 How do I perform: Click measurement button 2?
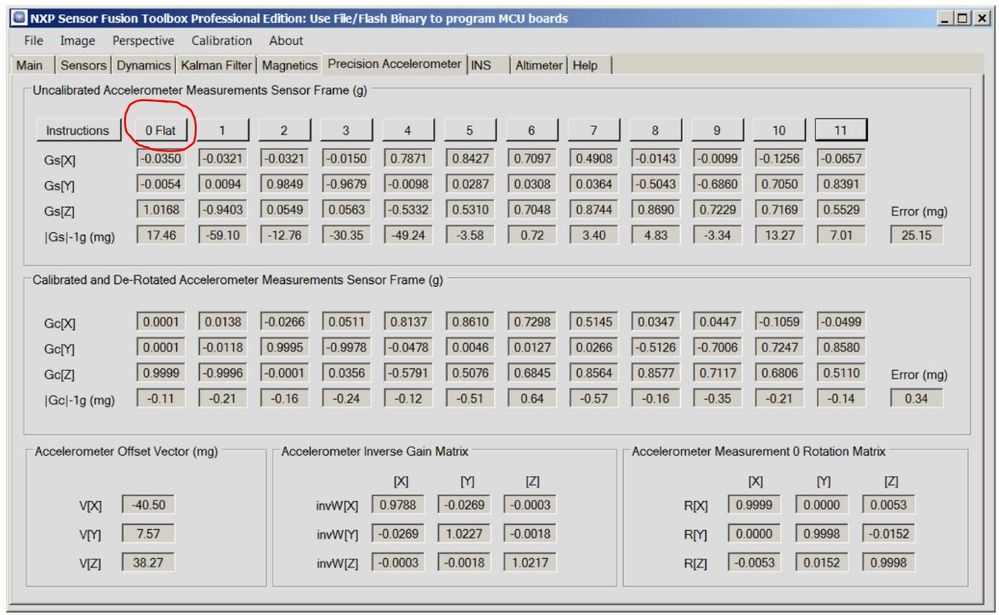284,130
